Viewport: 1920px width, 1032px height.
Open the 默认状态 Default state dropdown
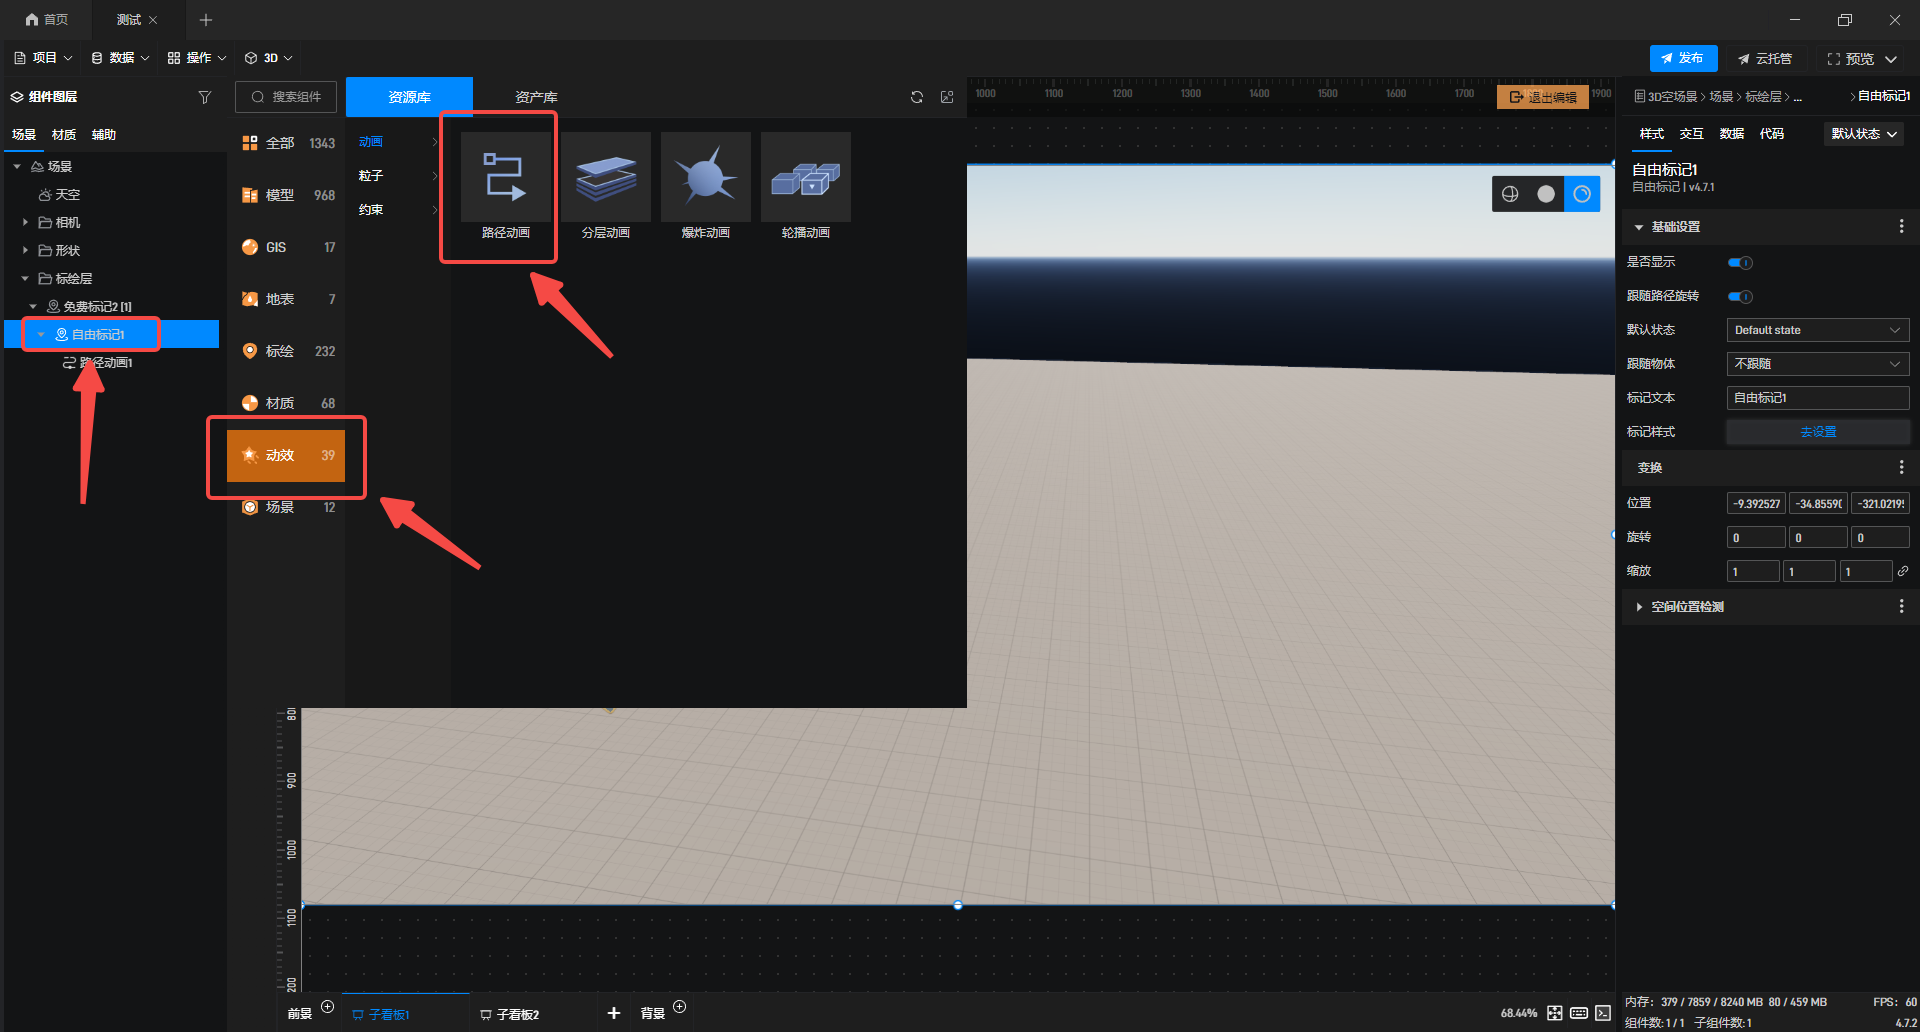pyautogui.click(x=1817, y=330)
